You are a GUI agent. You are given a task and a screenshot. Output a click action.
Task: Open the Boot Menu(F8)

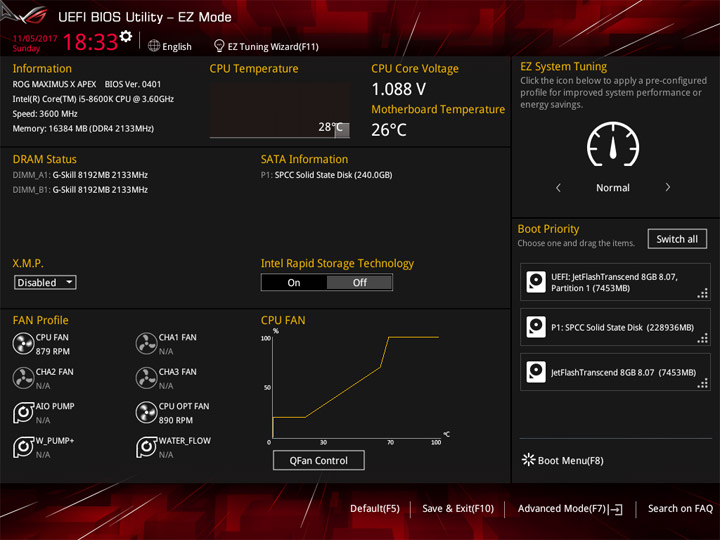pos(563,460)
